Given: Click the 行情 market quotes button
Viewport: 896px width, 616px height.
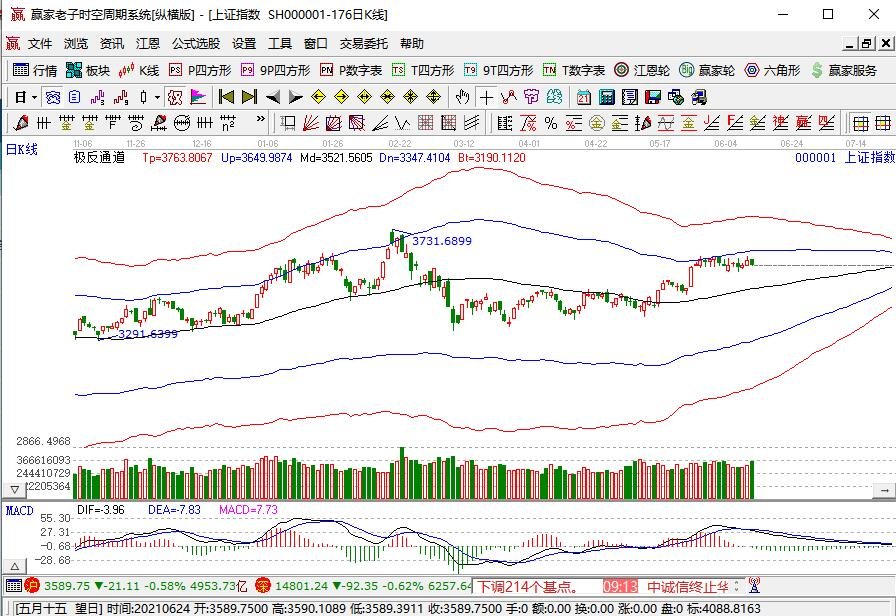Looking at the screenshot, I should tap(34, 70).
